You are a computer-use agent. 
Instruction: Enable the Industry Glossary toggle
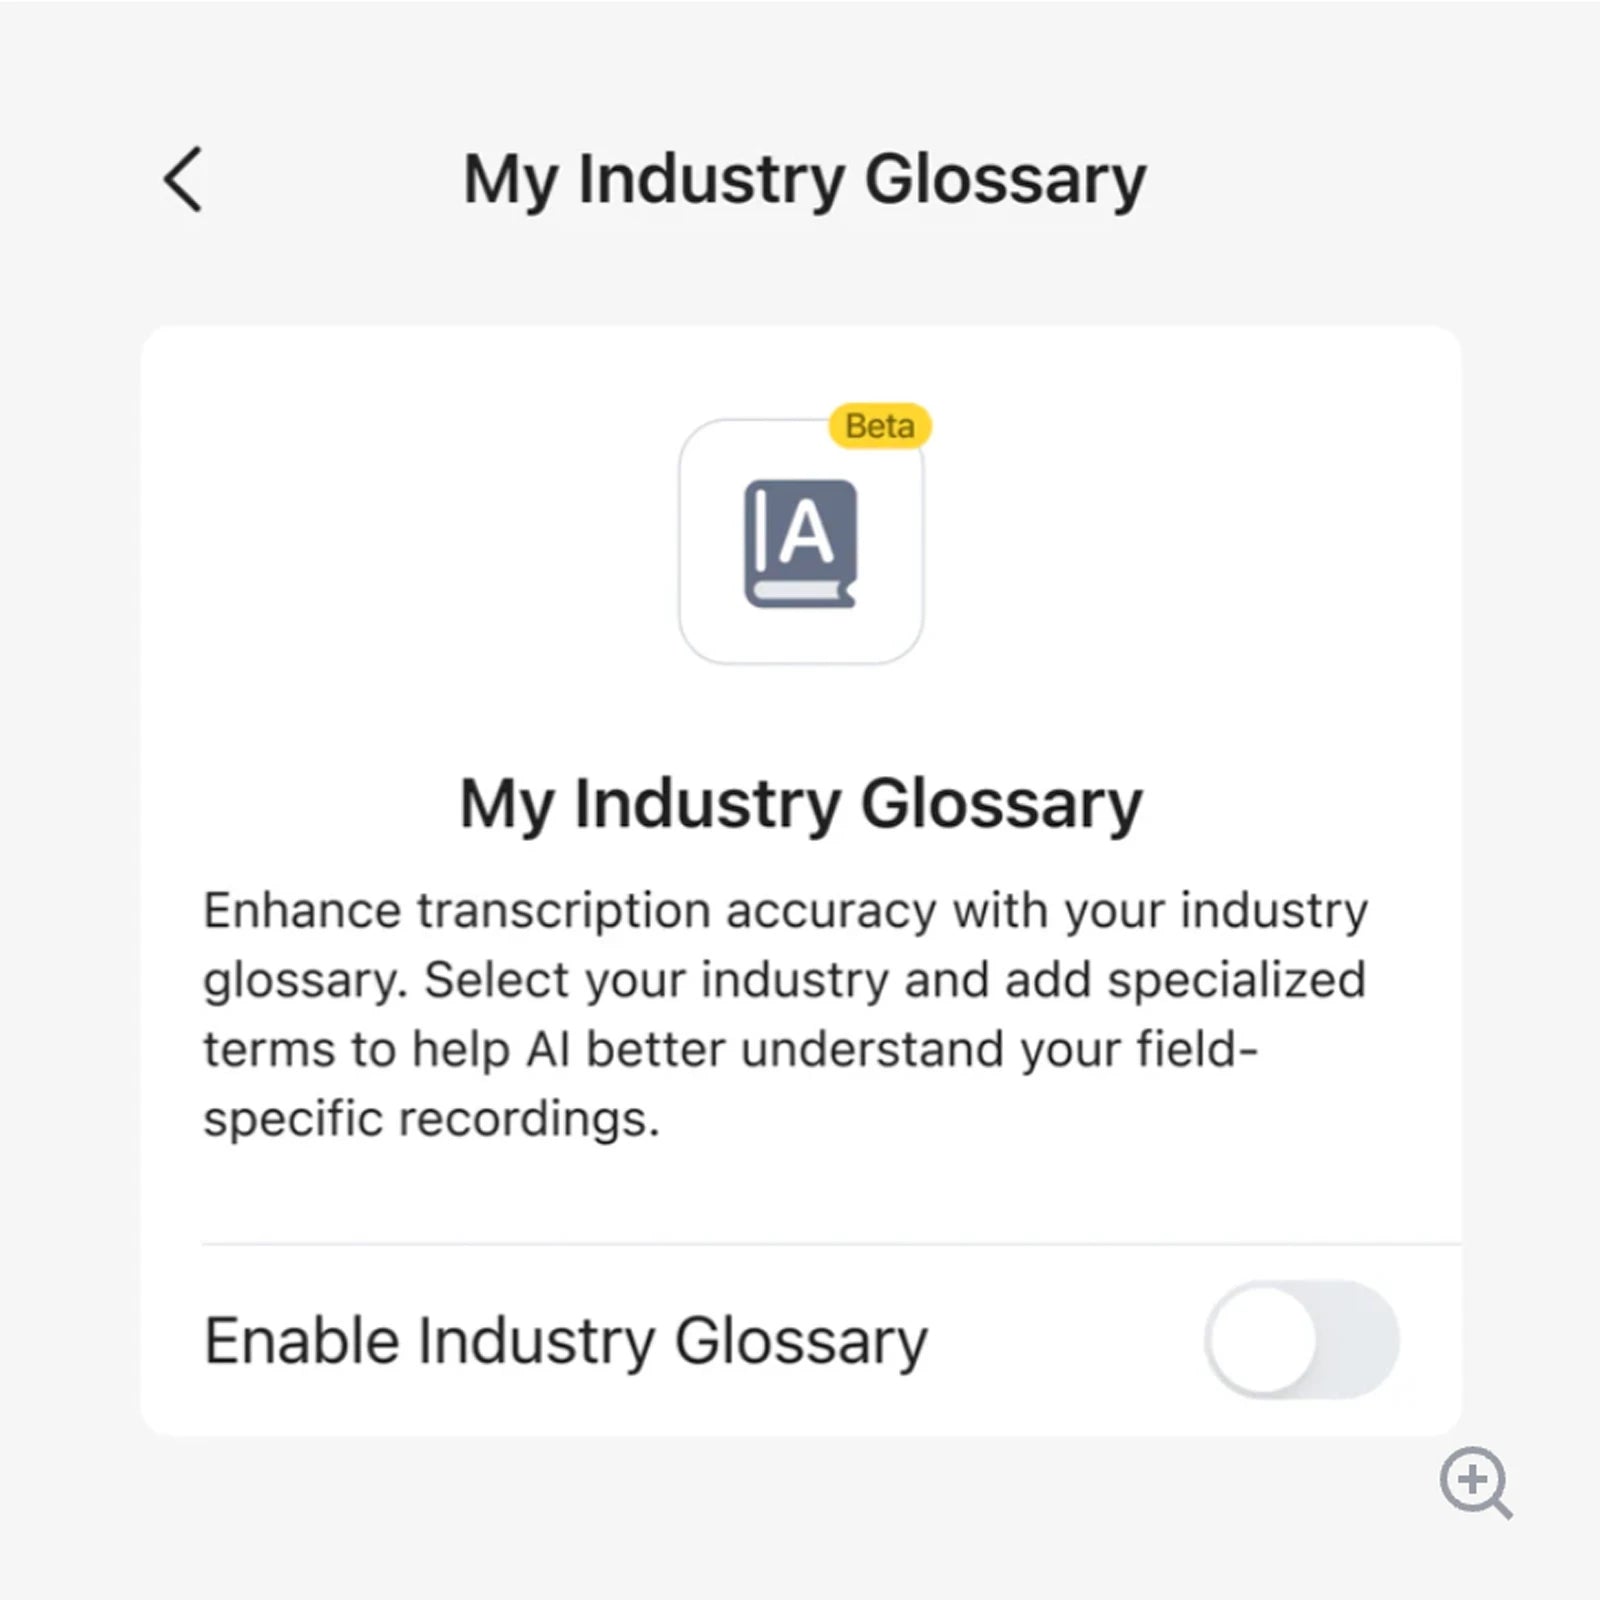point(1300,1340)
